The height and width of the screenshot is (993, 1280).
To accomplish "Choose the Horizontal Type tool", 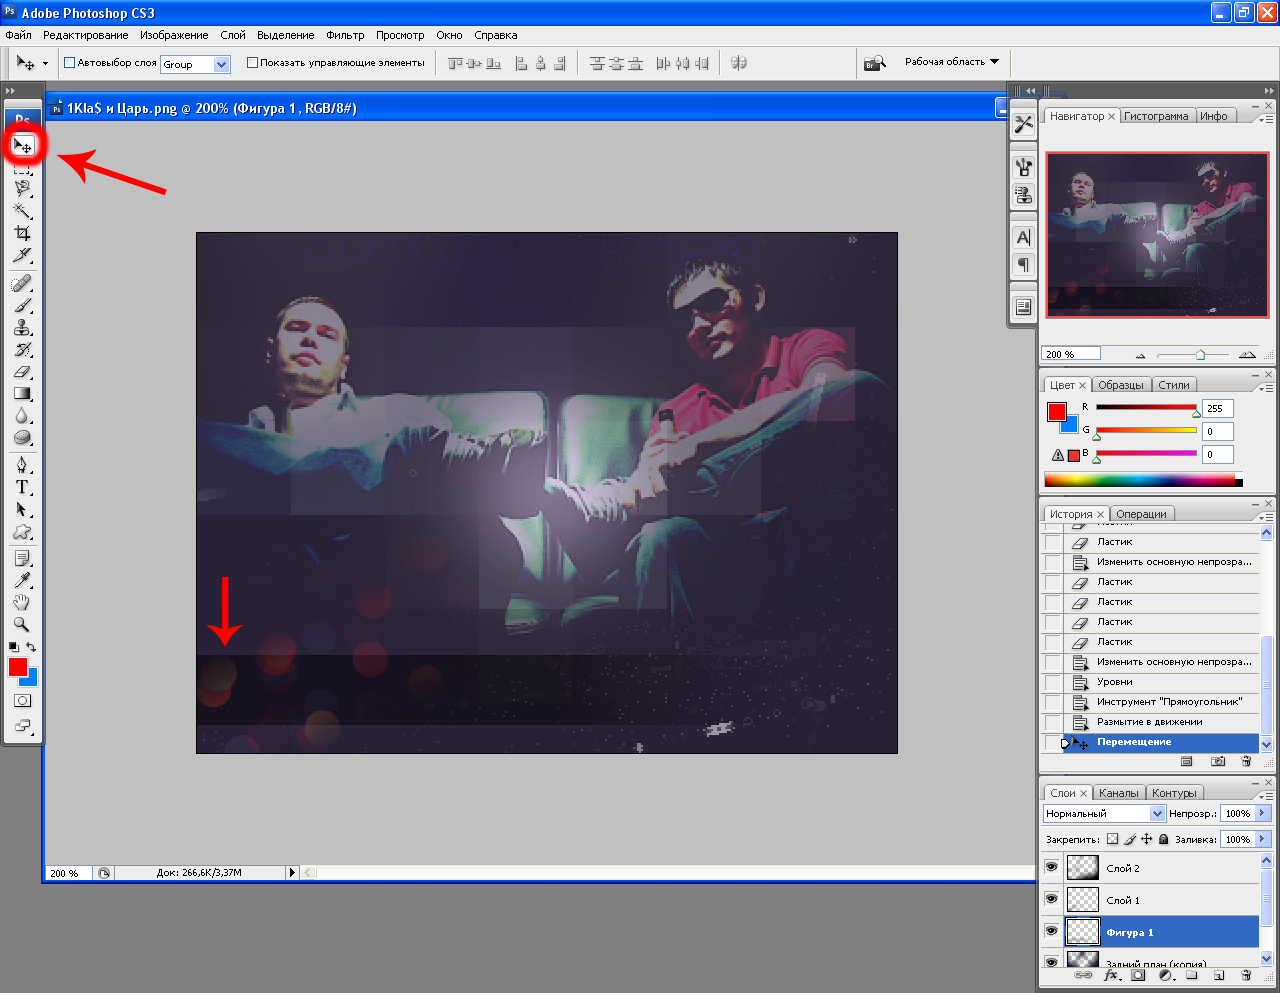I will (22, 487).
